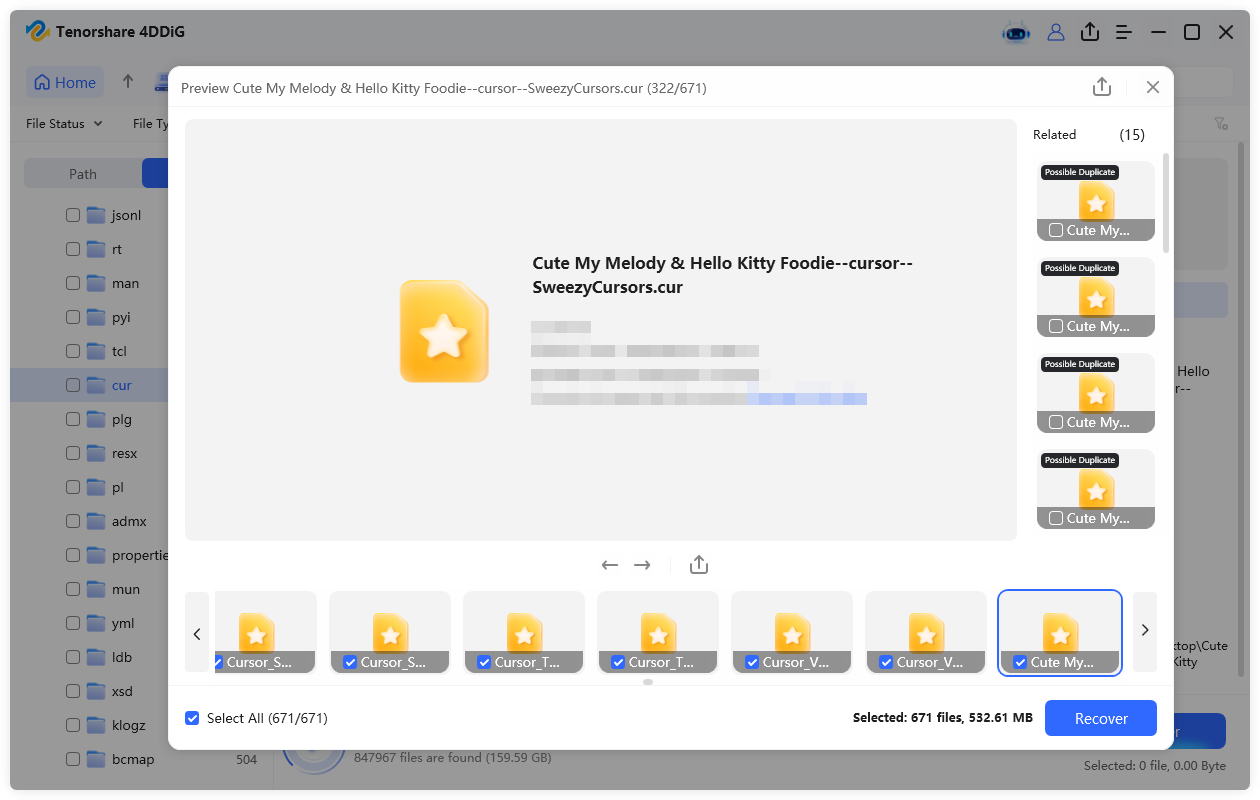
Task: Click the filter funnel icon in the main window
Action: 1221,123
